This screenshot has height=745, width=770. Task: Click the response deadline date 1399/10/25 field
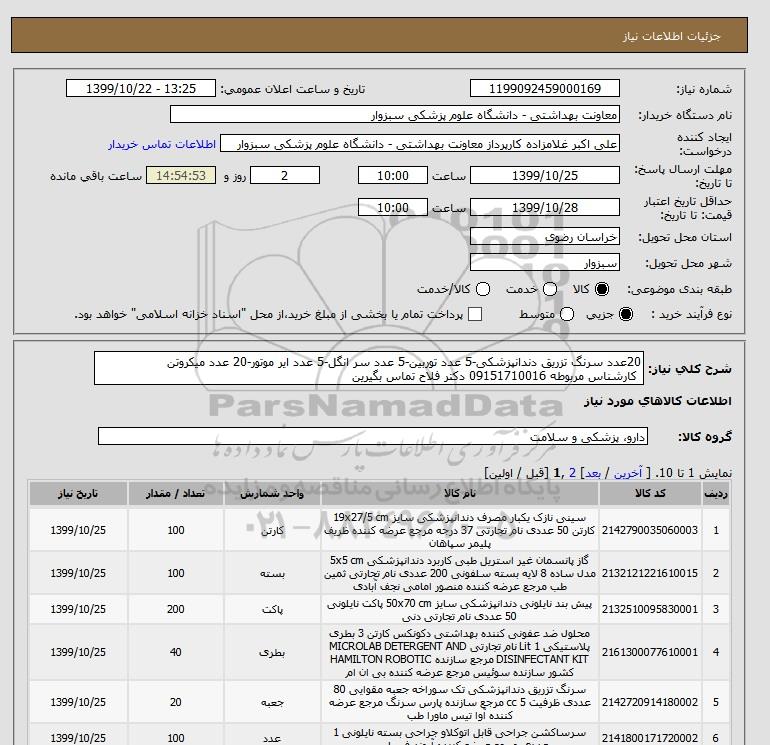point(545,175)
